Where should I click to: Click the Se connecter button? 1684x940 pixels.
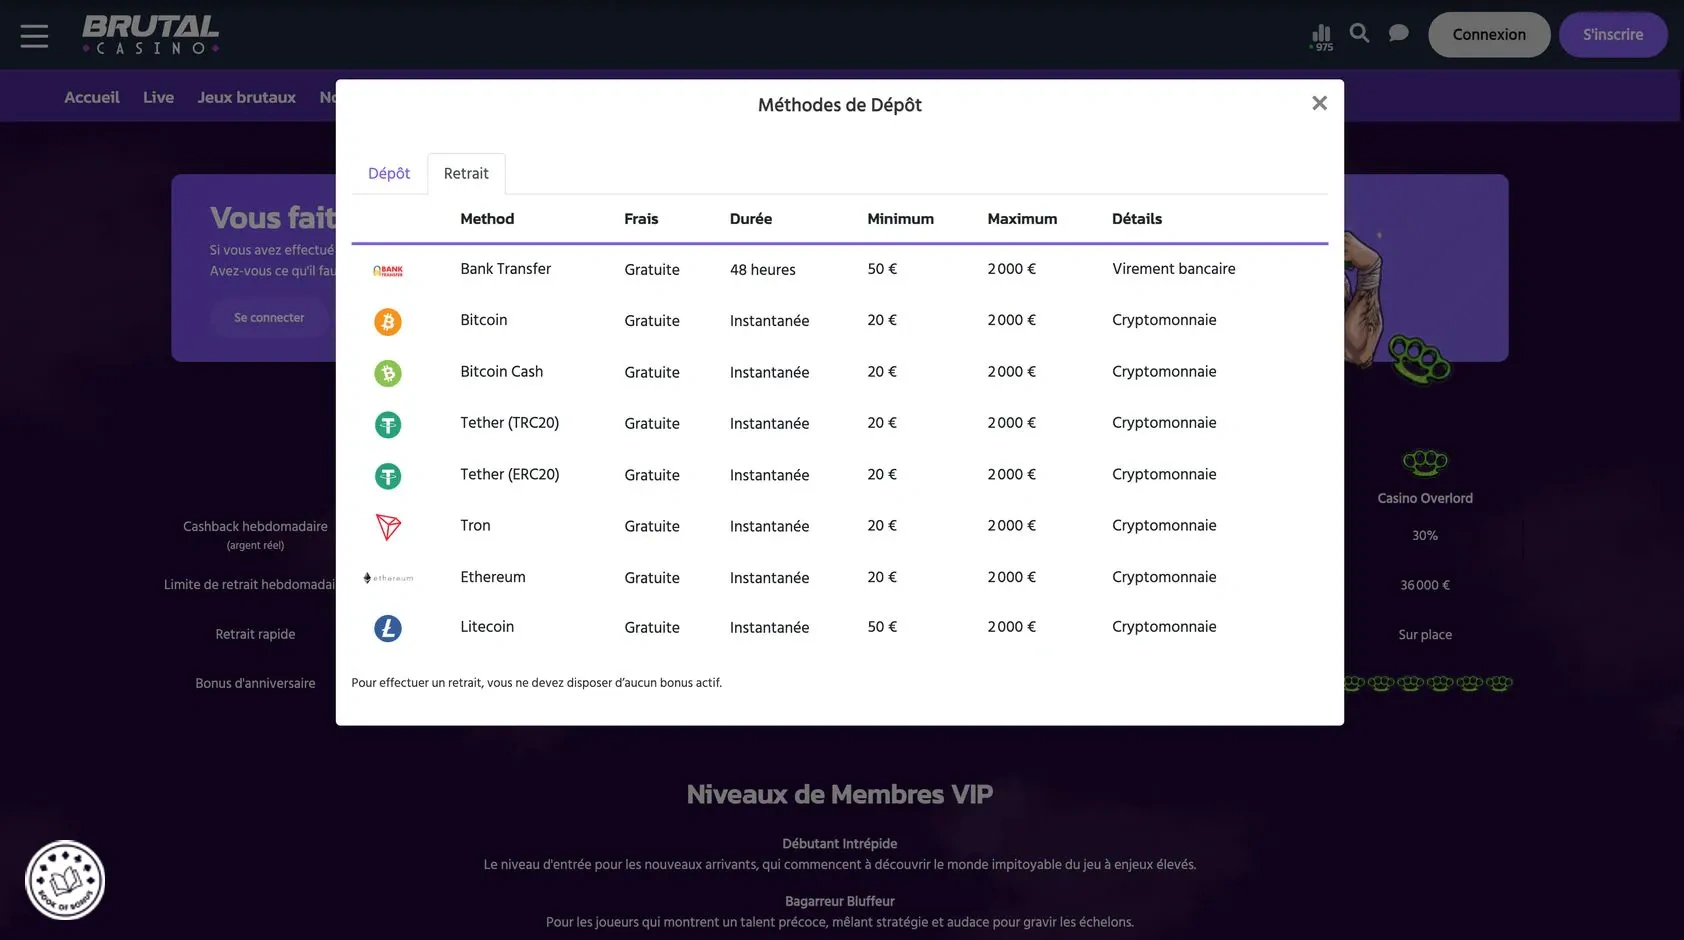point(269,317)
